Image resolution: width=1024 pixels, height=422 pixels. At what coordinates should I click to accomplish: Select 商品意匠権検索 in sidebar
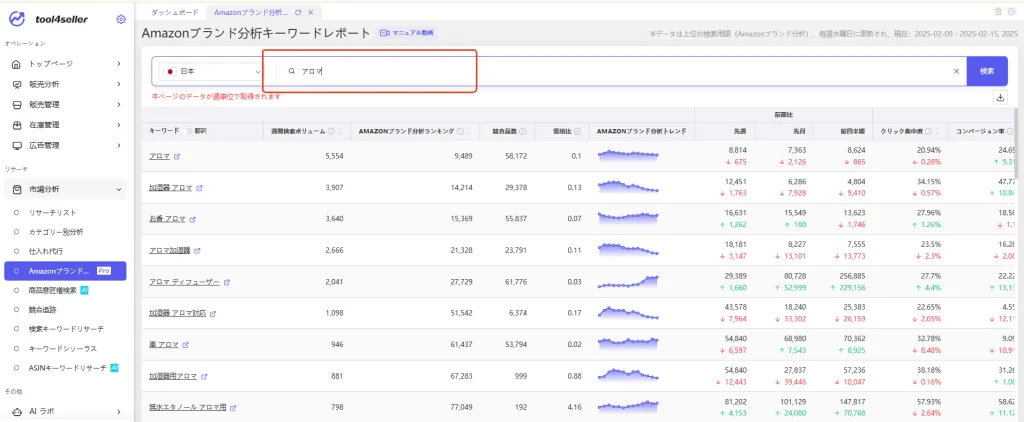coord(54,290)
